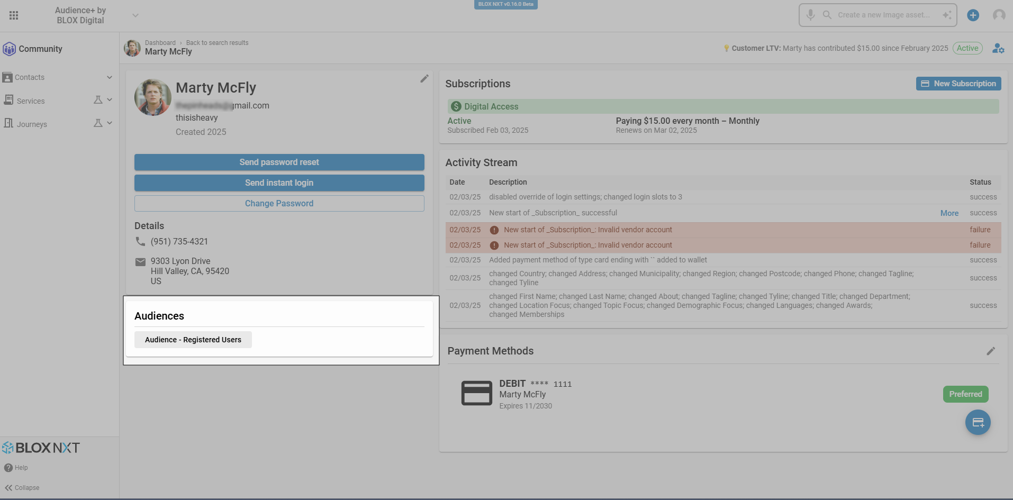Click the magnifier icon in search bar
1013x500 pixels.
coord(826,15)
